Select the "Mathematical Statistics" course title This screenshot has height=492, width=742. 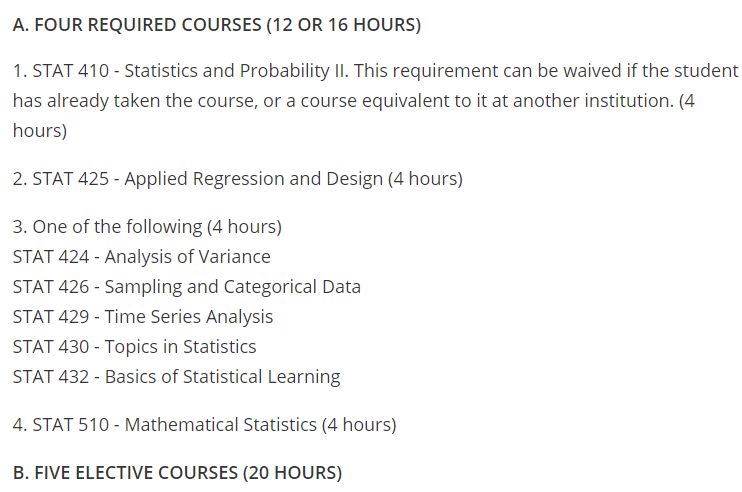[x=219, y=425]
